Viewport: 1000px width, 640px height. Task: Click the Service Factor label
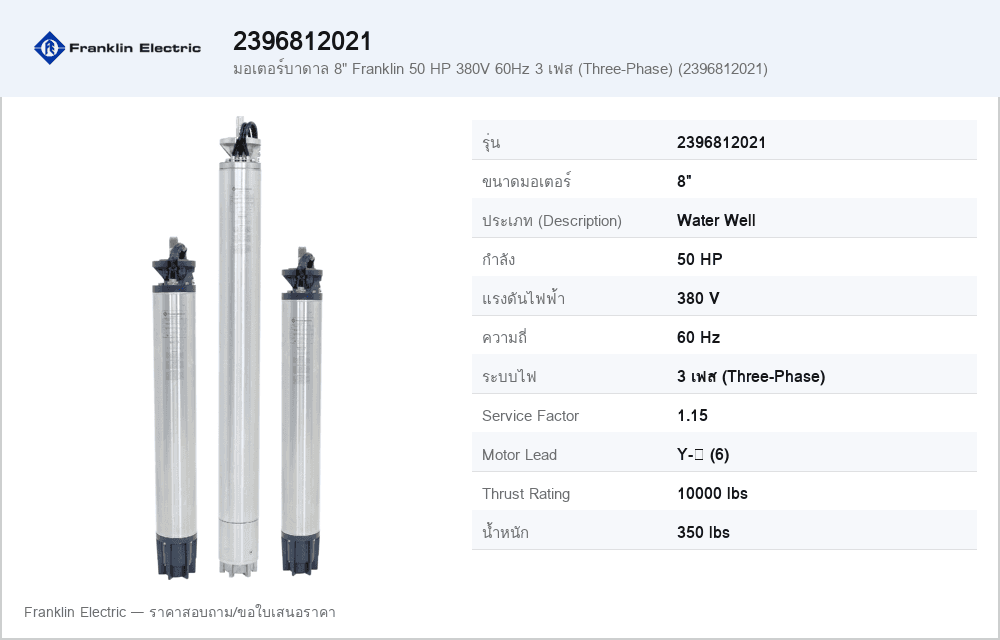tap(530, 416)
